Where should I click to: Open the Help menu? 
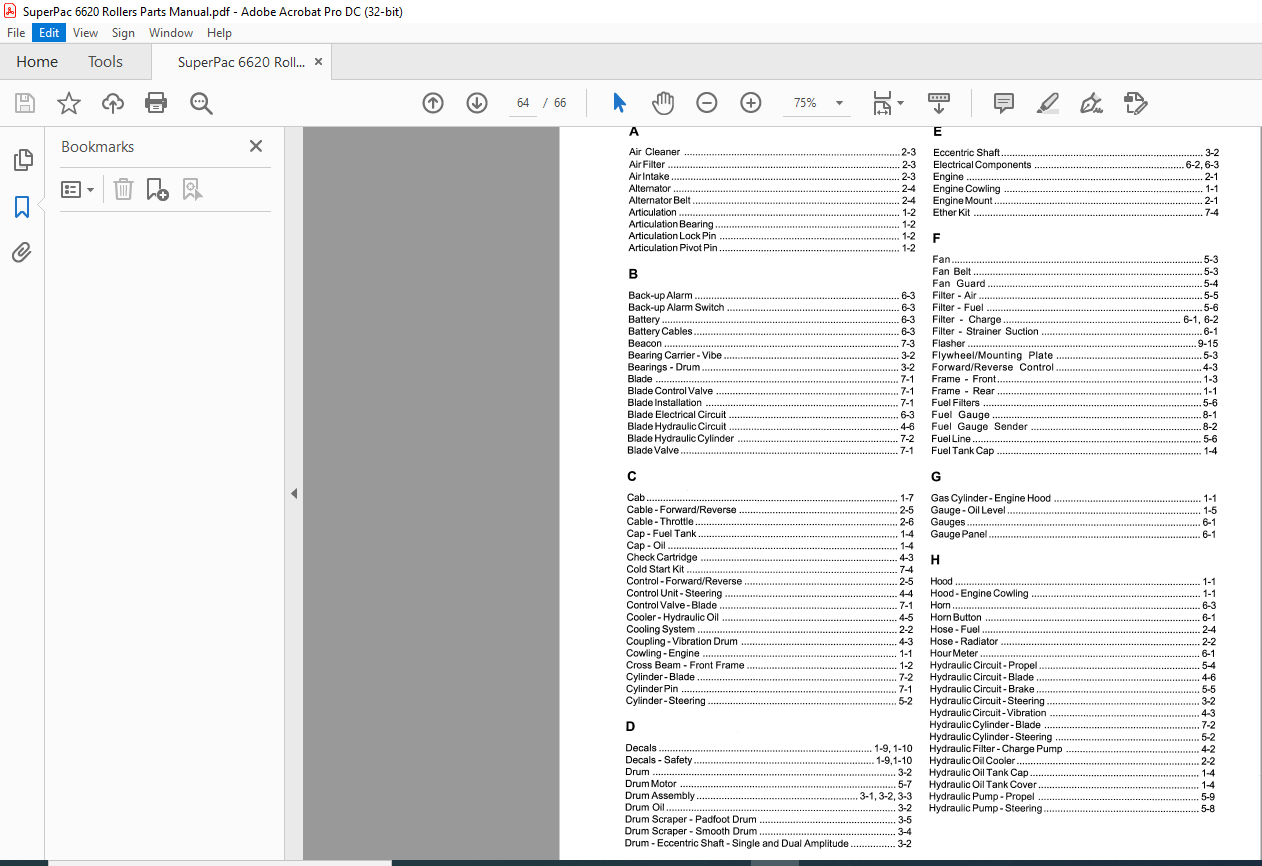click(219, 33)
